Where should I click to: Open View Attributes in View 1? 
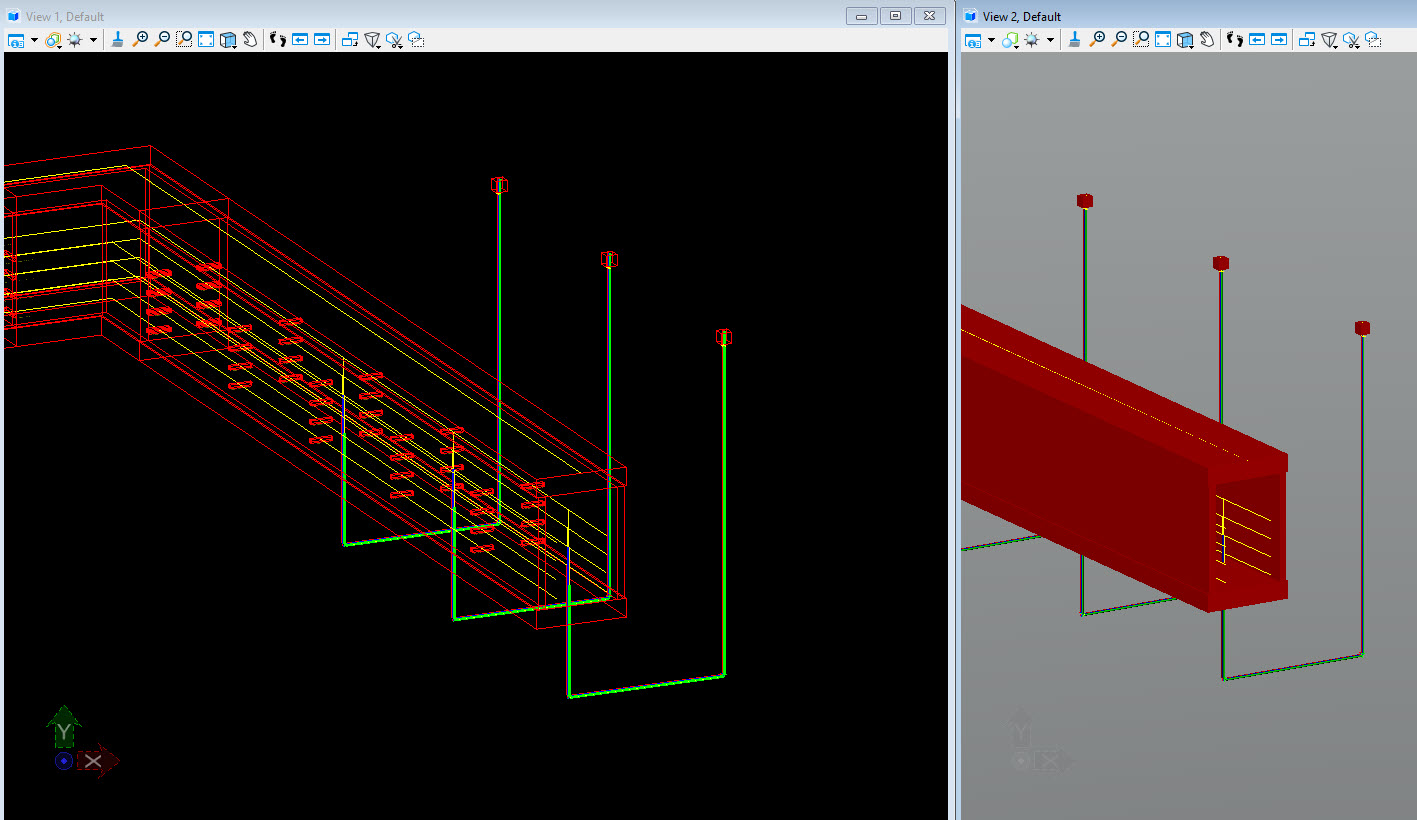pos(16,40)
